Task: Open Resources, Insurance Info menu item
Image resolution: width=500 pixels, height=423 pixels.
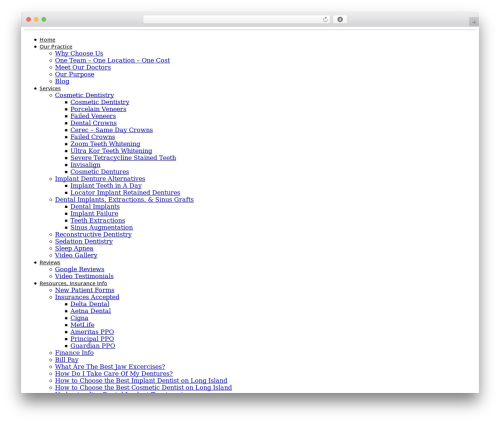Action: pos(73,283)
